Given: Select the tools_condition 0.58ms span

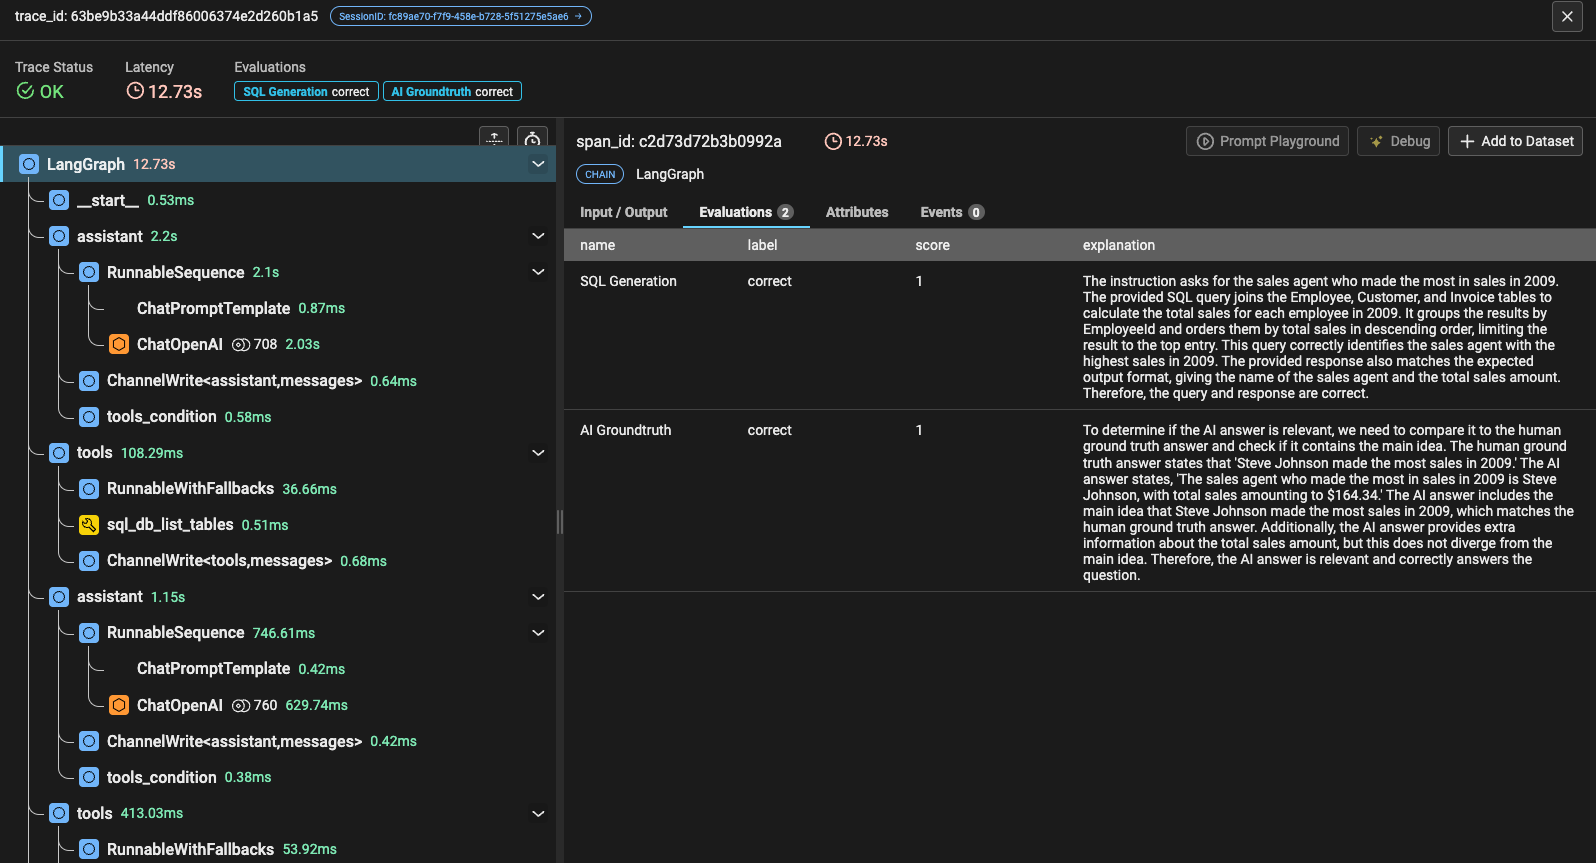Looking at the screenshot, I should point(161,417).
